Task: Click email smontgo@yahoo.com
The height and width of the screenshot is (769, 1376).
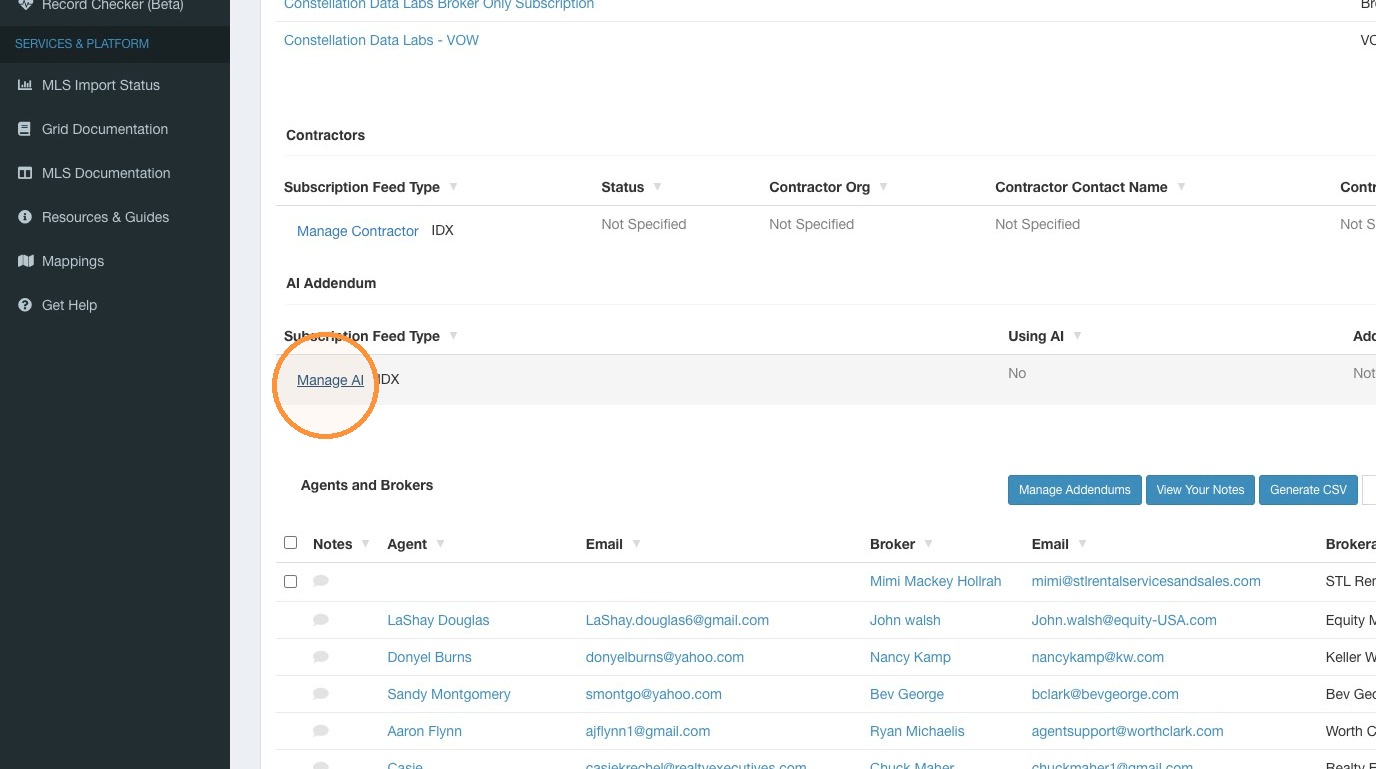Action: [654, 694]
